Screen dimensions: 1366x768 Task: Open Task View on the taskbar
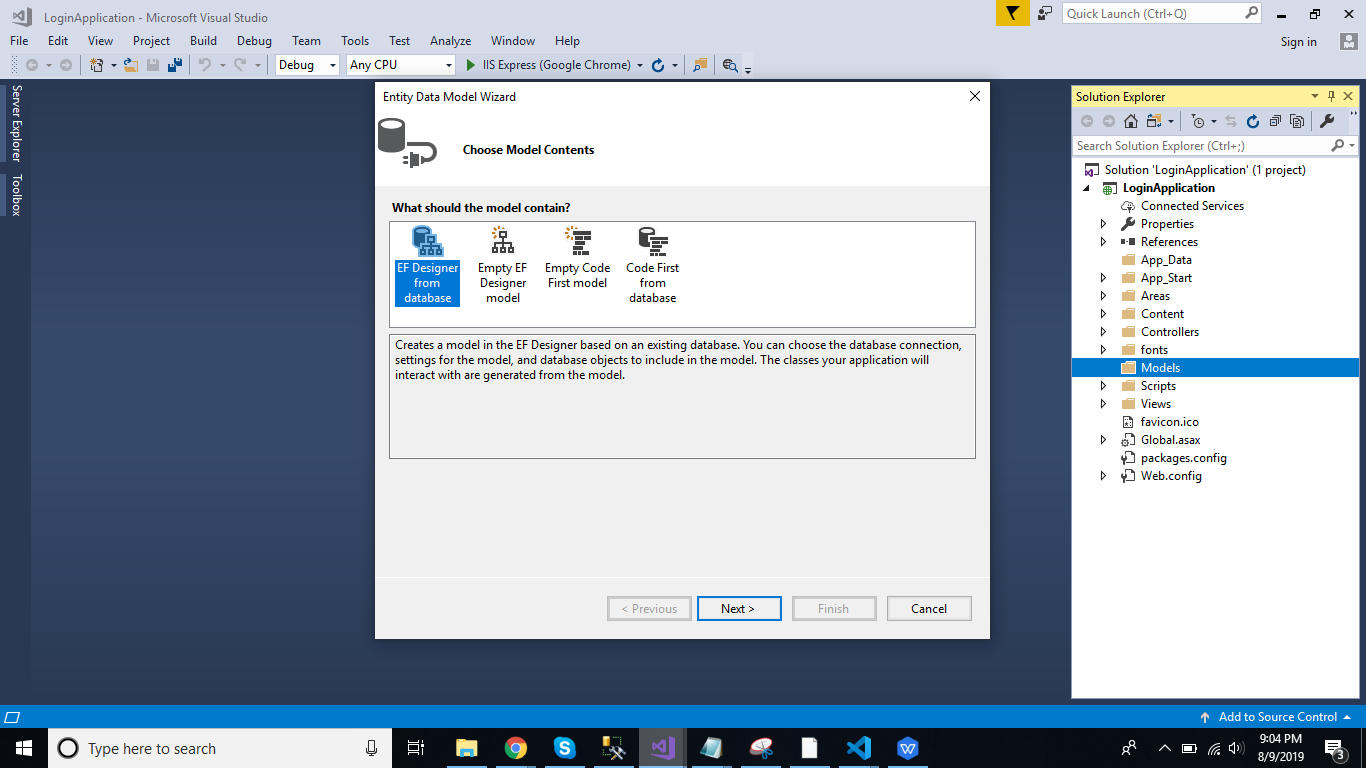pyautogui.click(x=417, y=748)
